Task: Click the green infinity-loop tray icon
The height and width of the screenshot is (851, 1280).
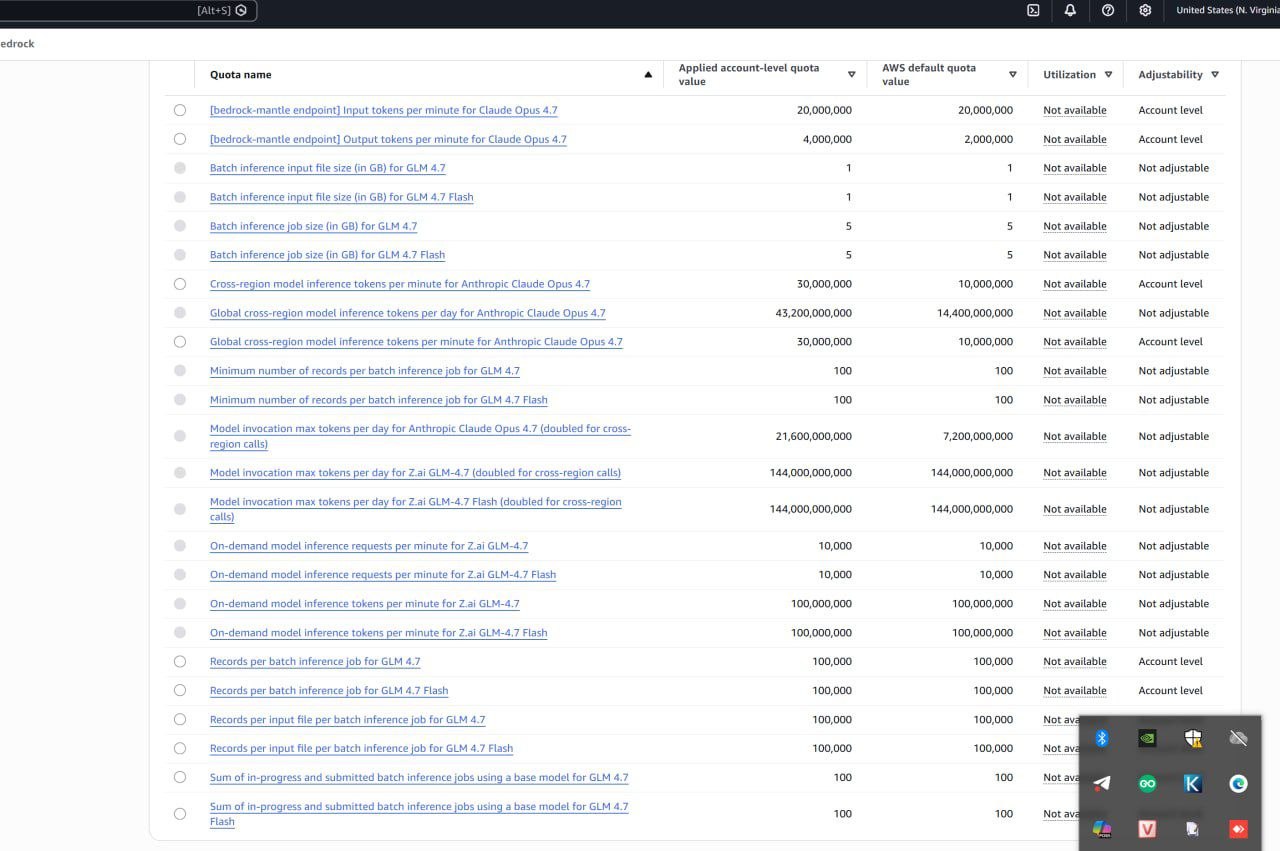Action: click(1147, 784)
